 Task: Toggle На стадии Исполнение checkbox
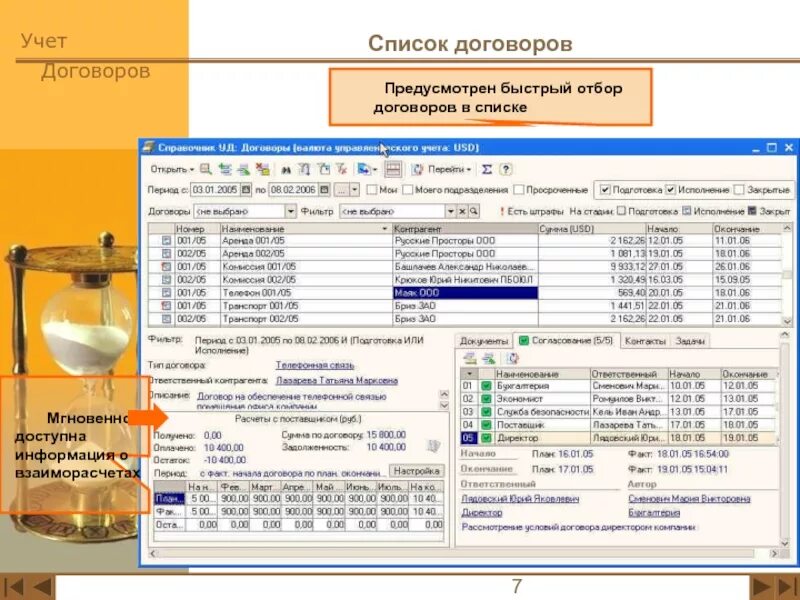687,211
